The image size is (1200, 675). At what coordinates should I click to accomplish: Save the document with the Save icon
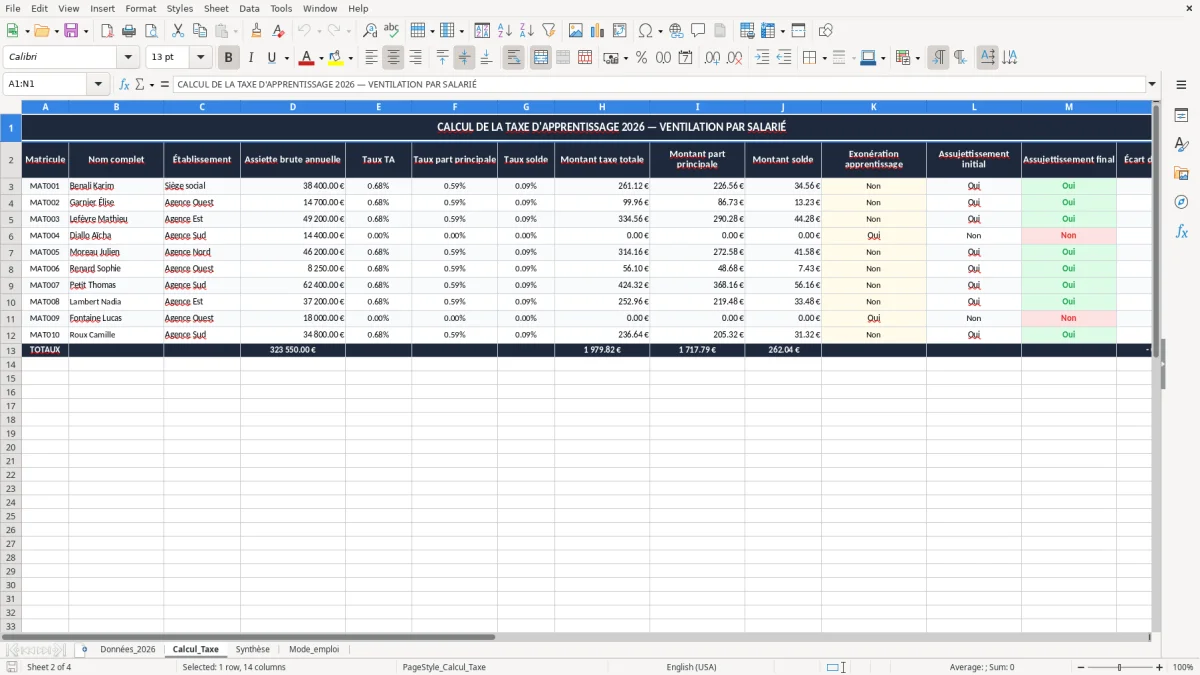70,31
